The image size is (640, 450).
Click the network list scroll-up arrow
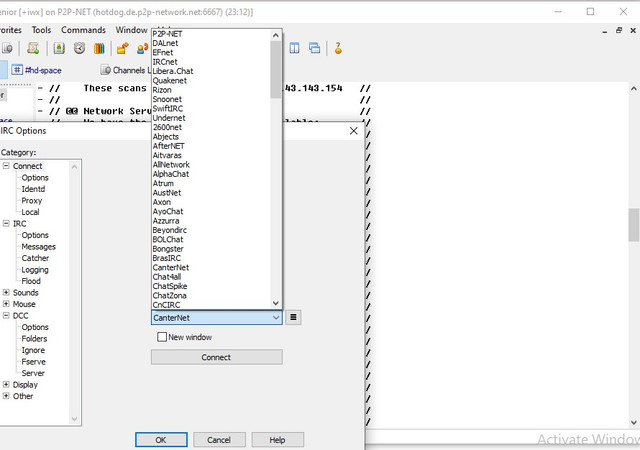pos(276,36)
